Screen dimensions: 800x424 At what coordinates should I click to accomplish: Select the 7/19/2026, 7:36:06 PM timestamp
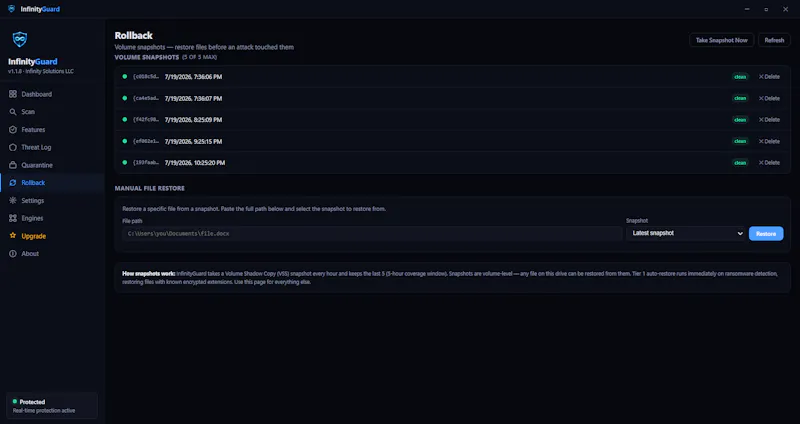[x=193, y=77]
